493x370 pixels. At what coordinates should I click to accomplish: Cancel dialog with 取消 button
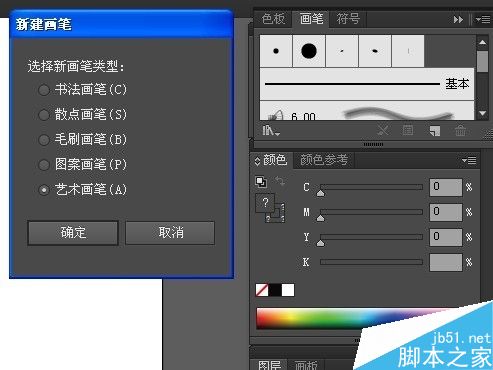[170, 233]
